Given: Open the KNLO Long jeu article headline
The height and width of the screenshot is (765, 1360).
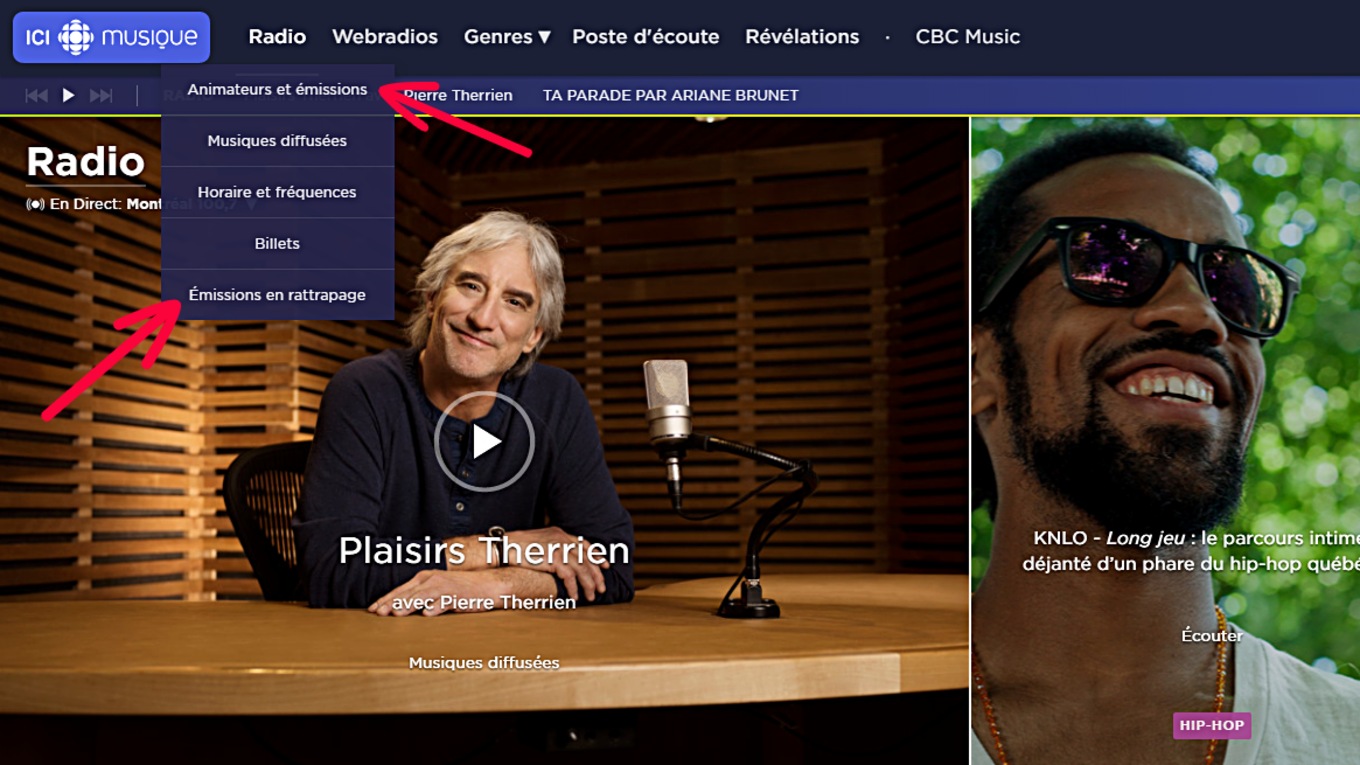Looking at the screenshot, I should point(1191,551).
